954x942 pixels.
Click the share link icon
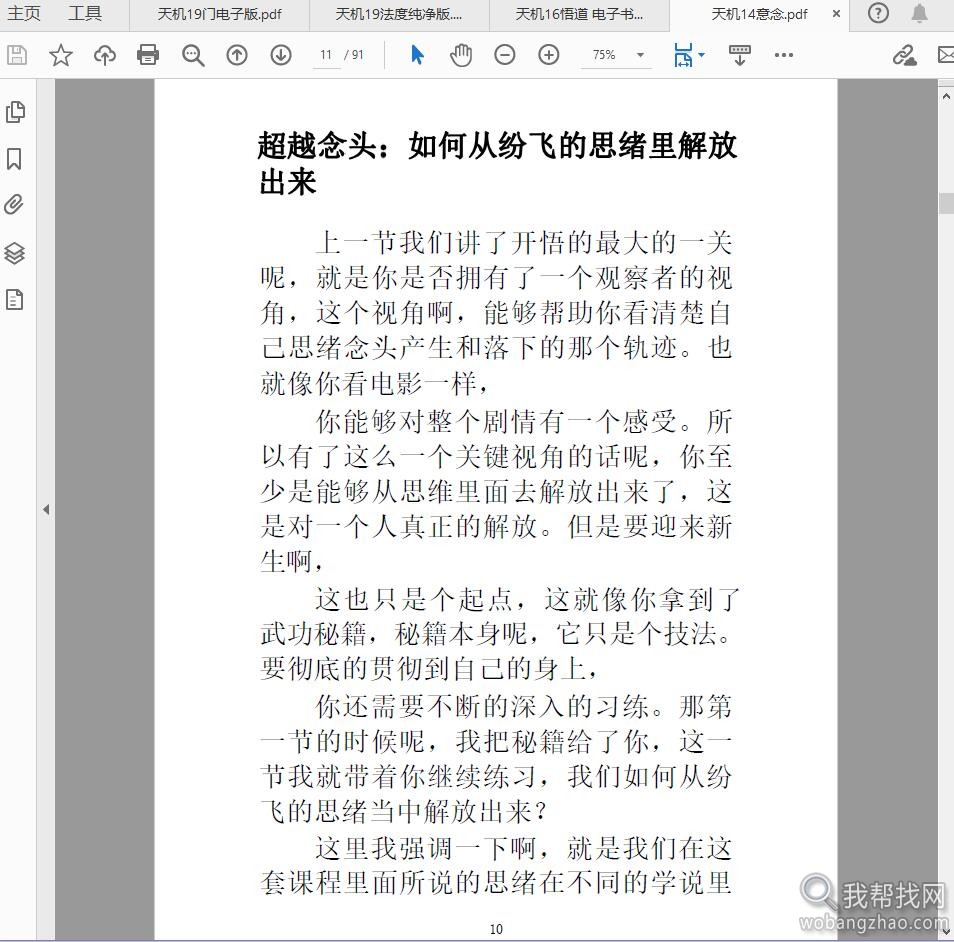point(904,55)
